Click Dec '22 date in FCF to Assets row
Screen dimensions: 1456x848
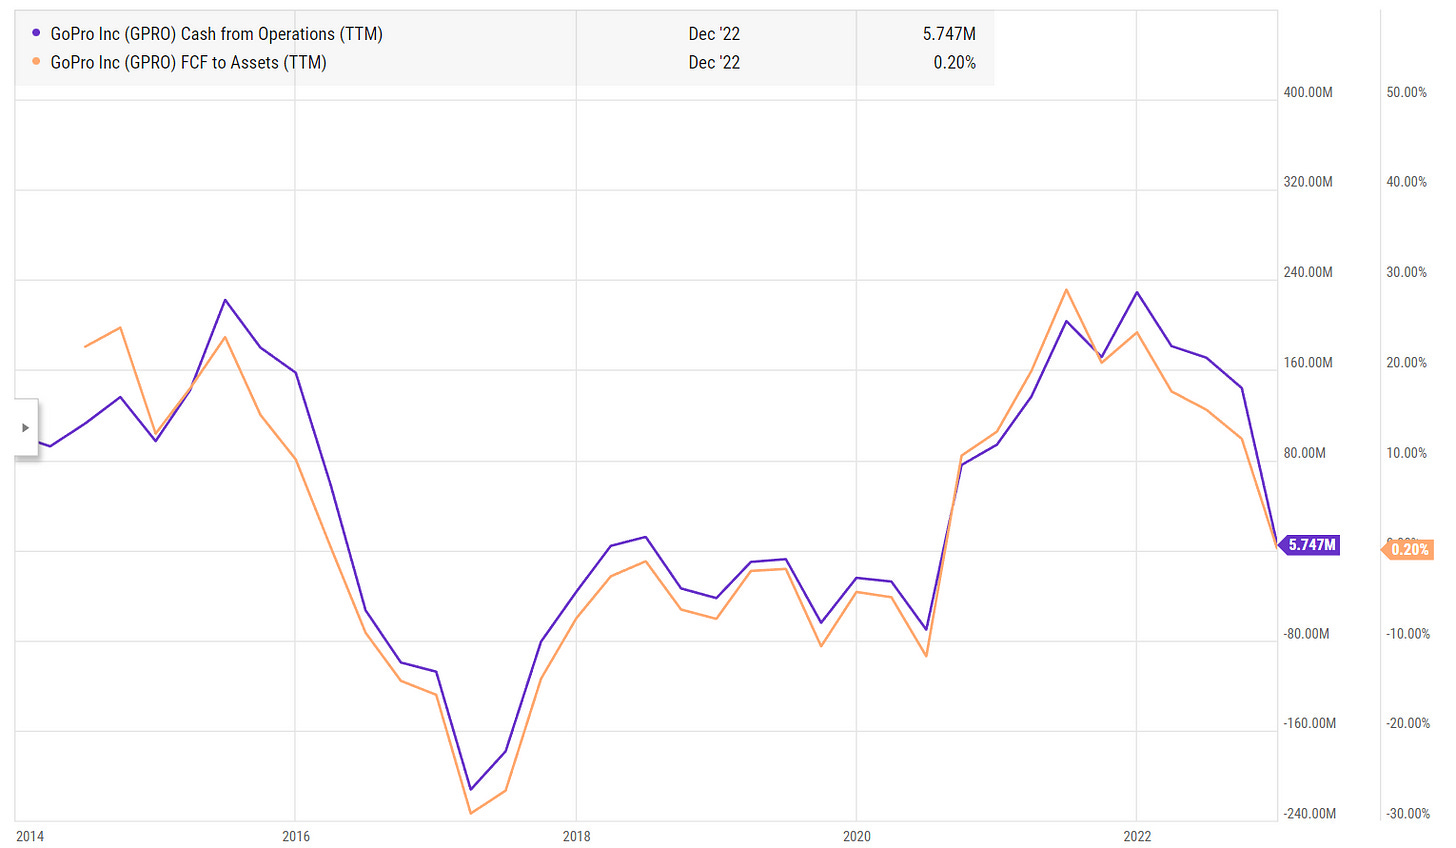coord(714,62)
